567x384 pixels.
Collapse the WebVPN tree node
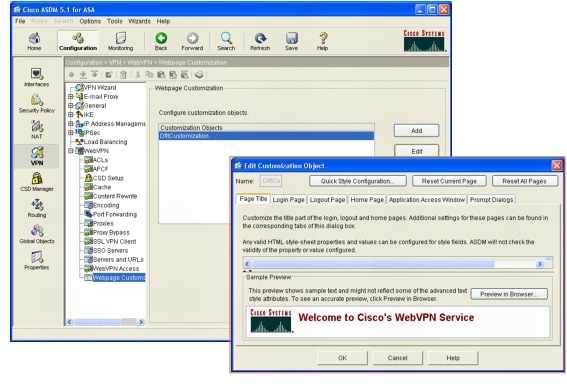(71, 151)
